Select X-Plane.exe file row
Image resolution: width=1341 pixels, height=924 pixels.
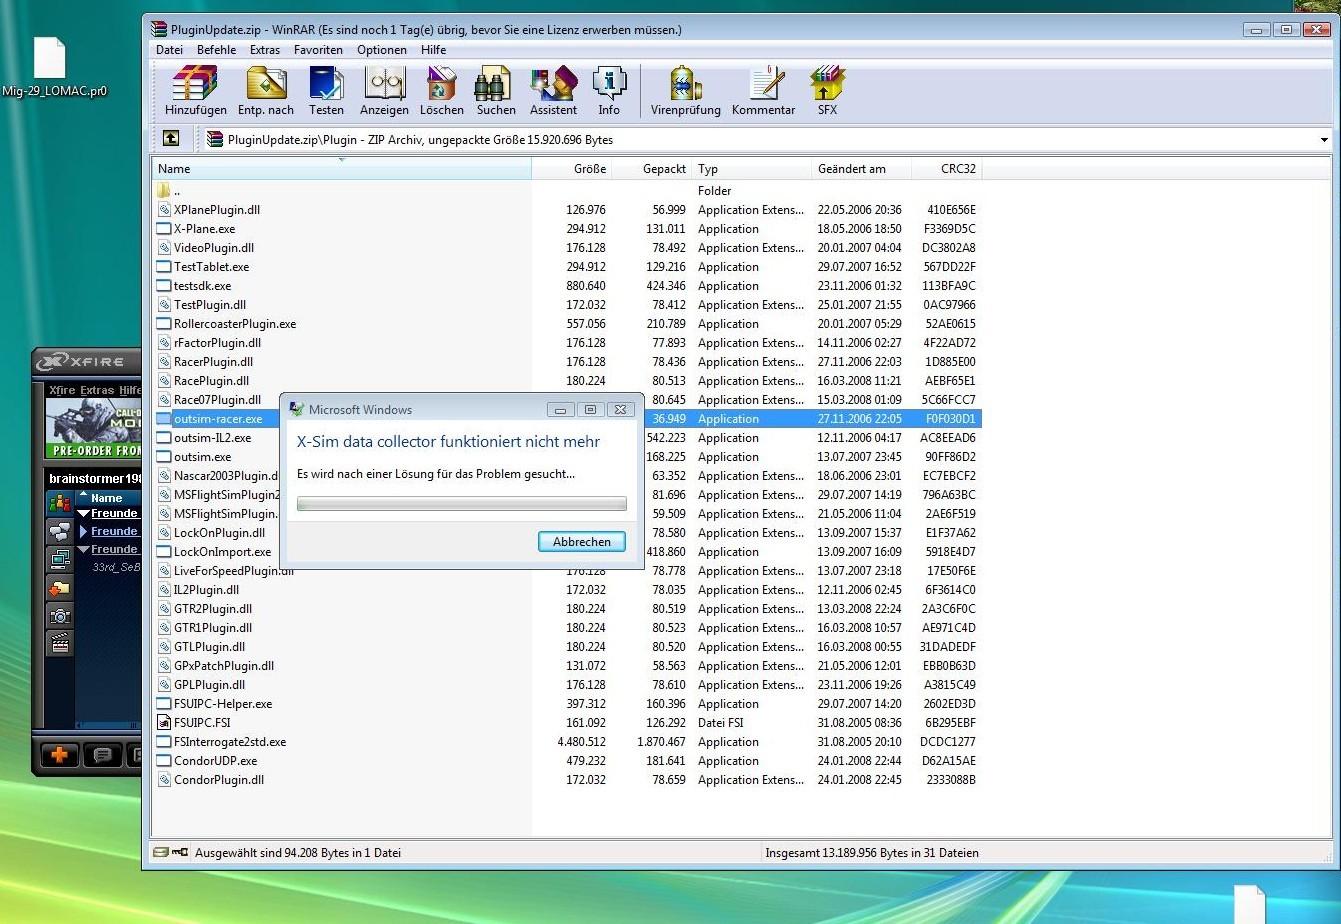click(567, 229)
